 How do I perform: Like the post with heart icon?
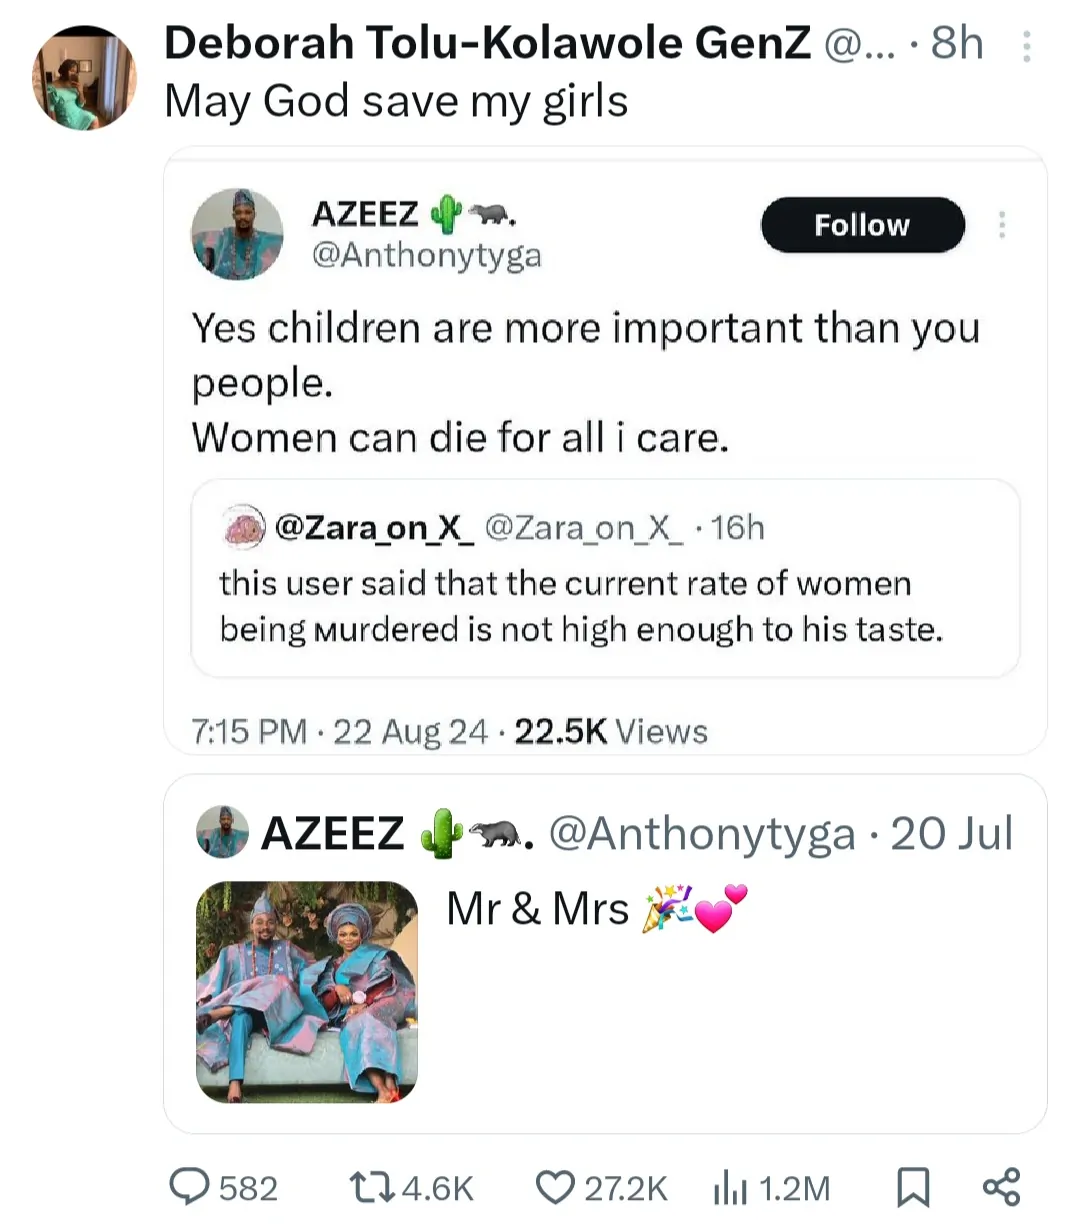[554, 1187]
